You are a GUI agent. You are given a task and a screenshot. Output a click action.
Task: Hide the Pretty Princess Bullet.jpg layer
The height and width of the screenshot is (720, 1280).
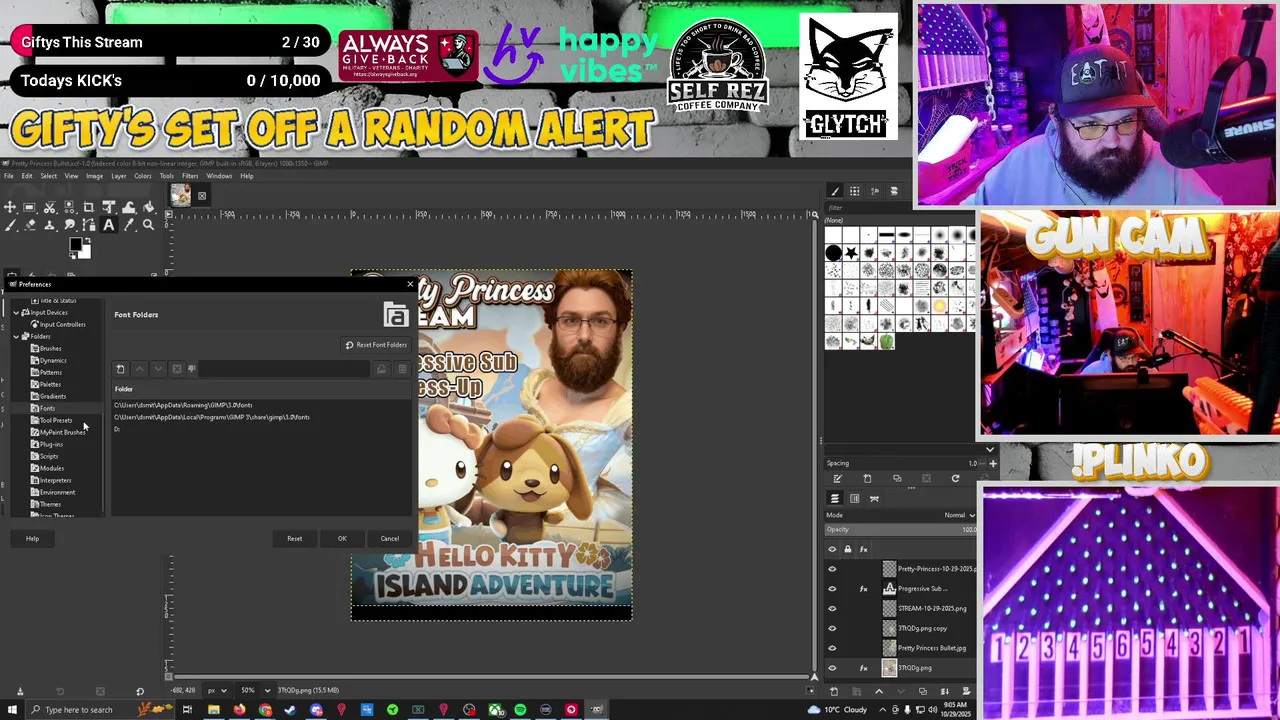click(832, 648)
